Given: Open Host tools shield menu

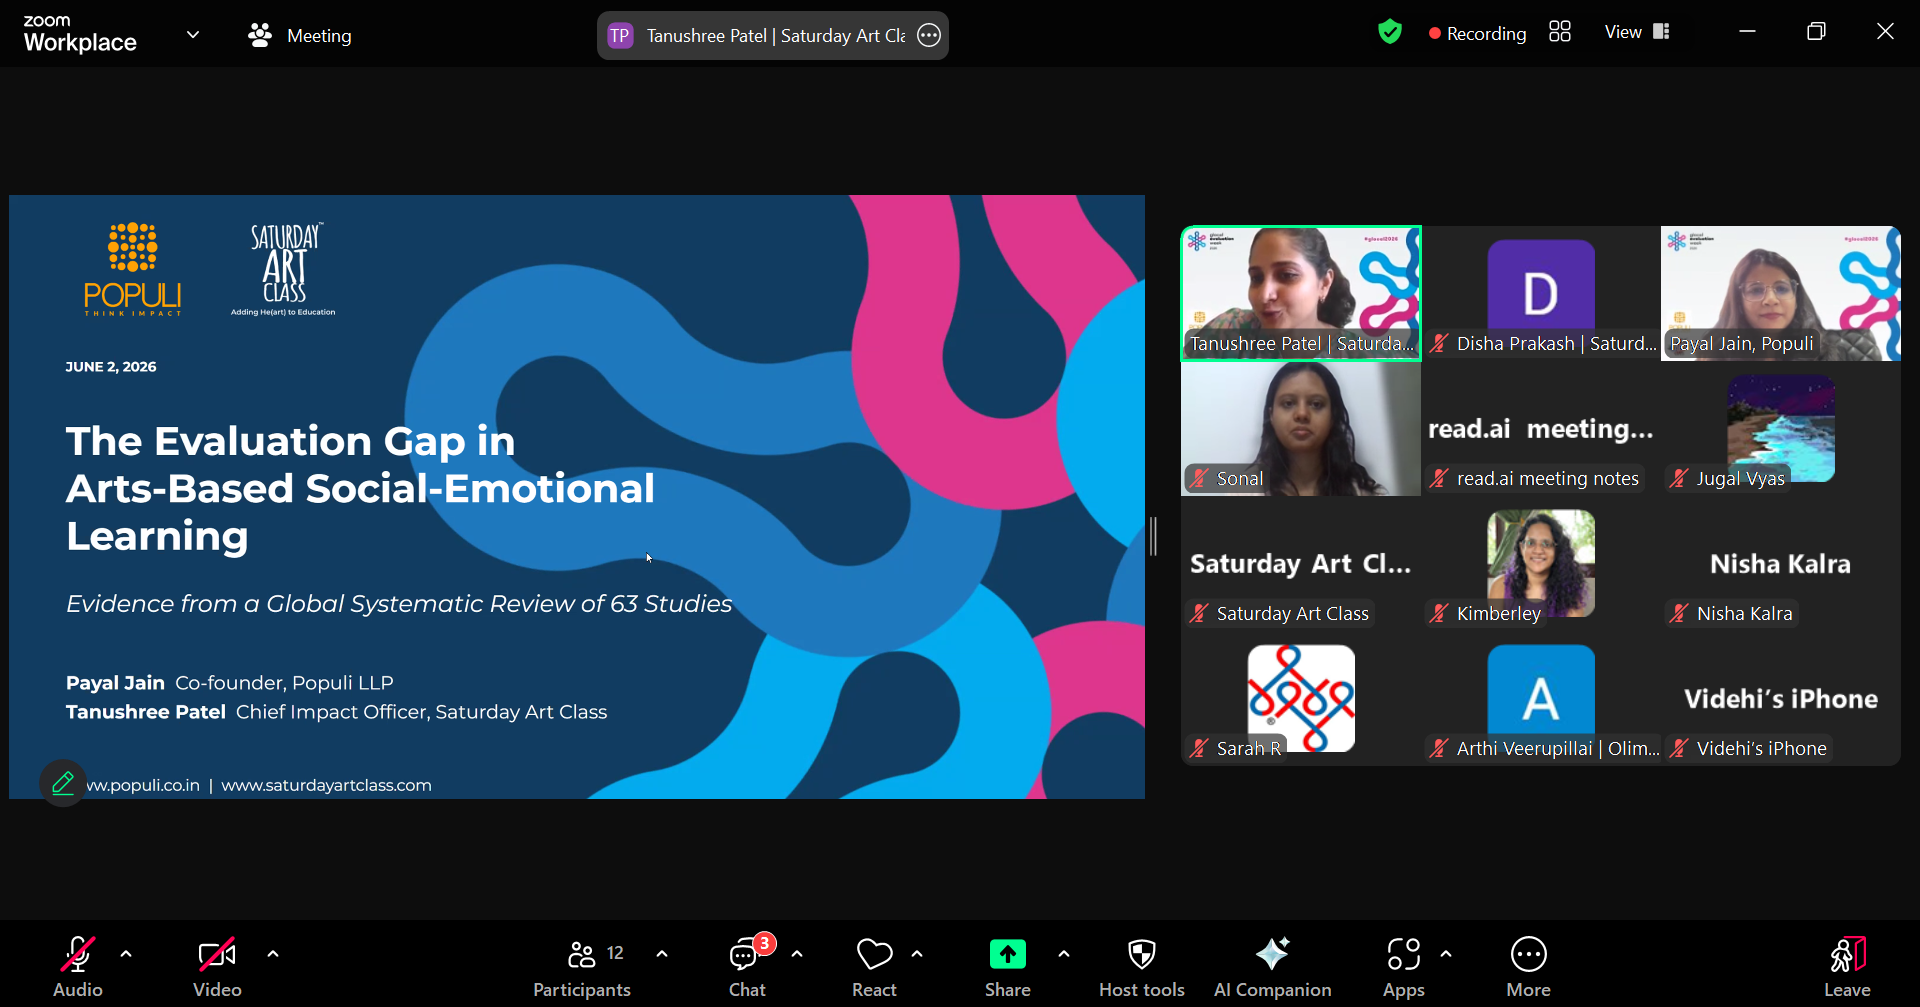Looking at the screenshot, I should (x=1142, y=967).
